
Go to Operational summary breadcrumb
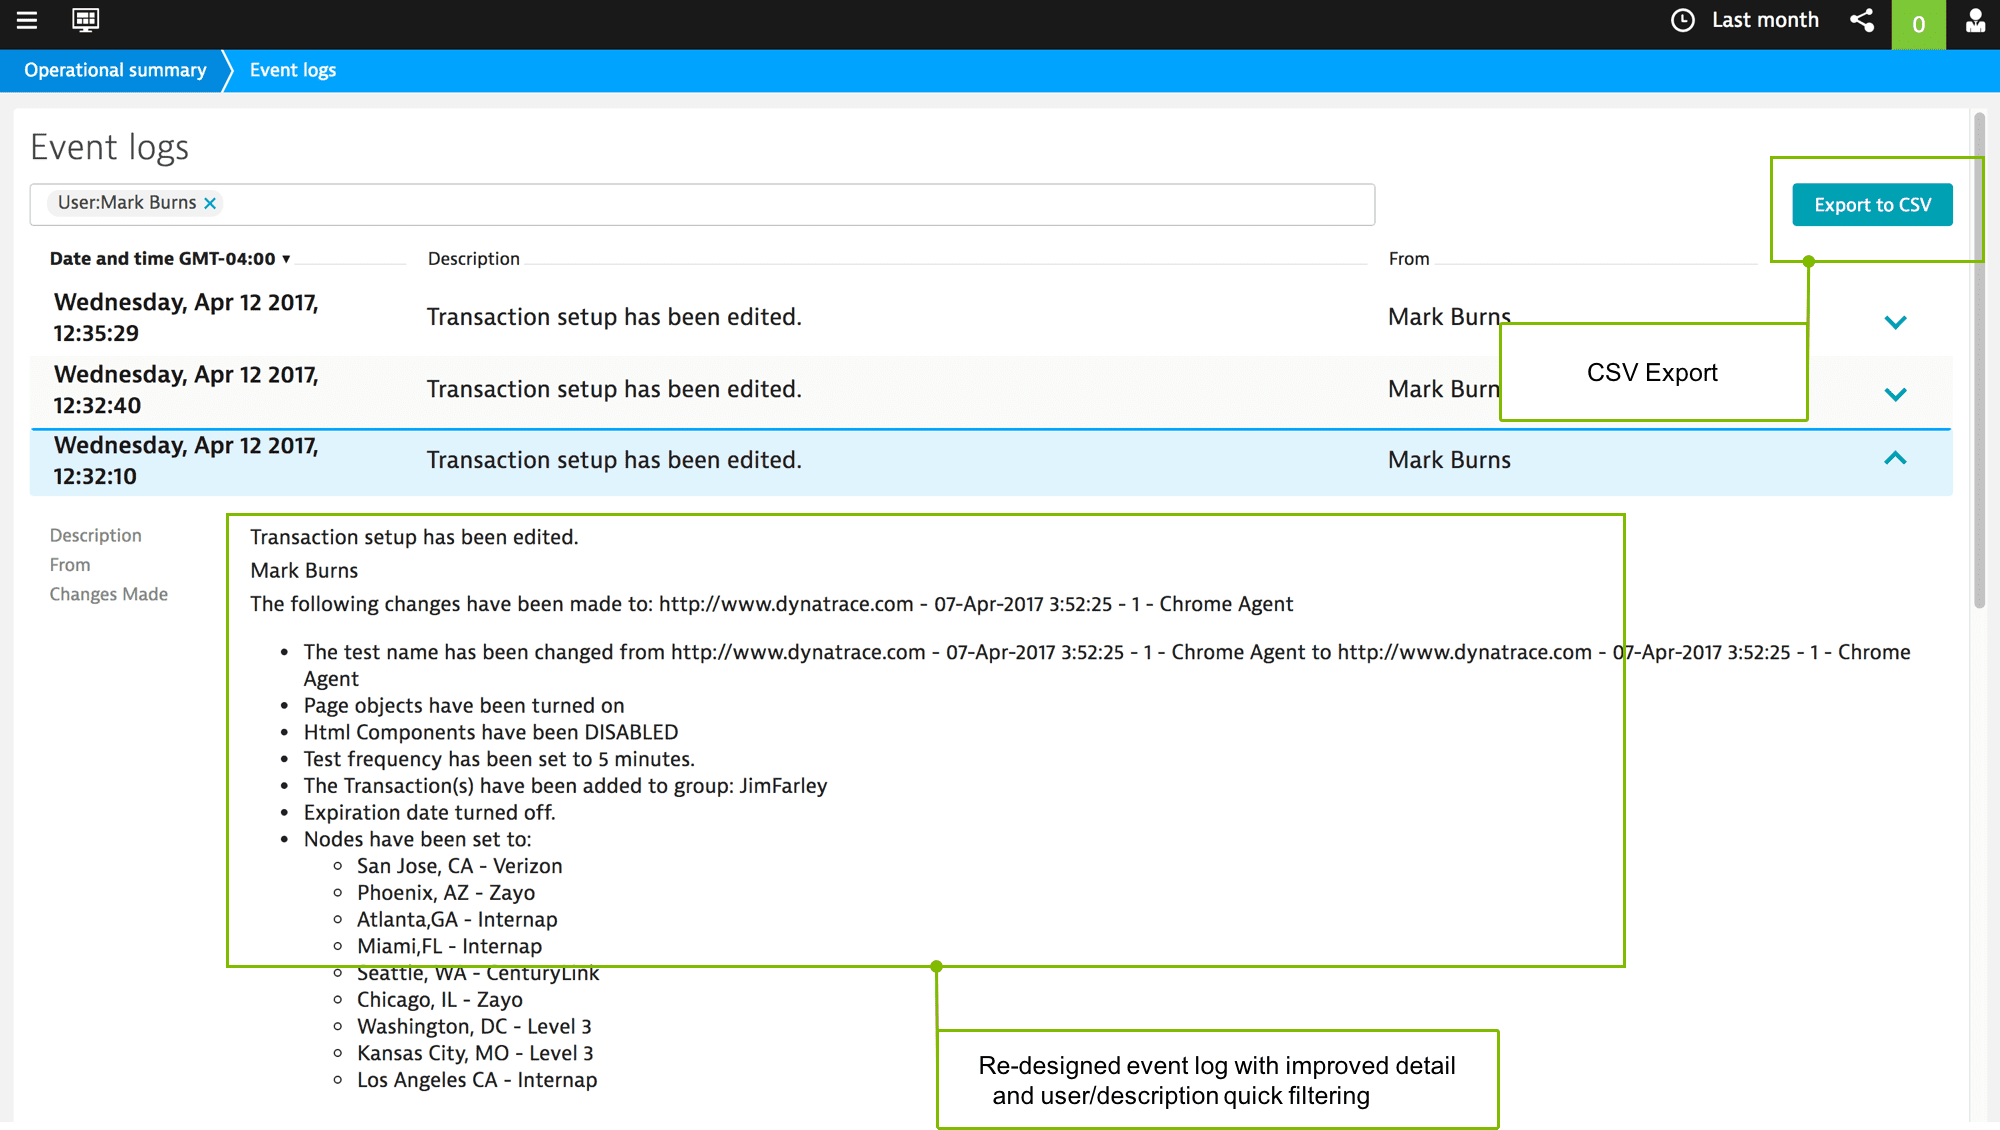115,70
